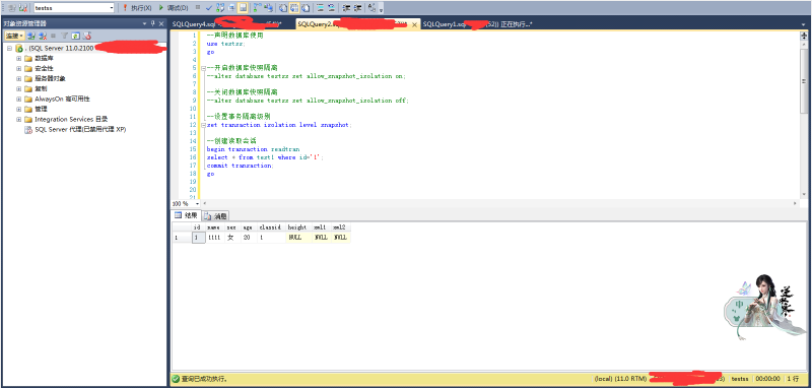Image resolution: width=812 pixels, height=388 pixels.
Task: Click the 调试(D) debug button
Action: (173, 8)
